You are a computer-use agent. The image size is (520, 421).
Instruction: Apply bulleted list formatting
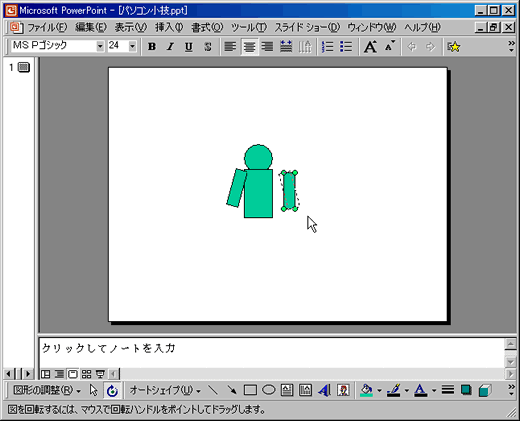(346, 47)
